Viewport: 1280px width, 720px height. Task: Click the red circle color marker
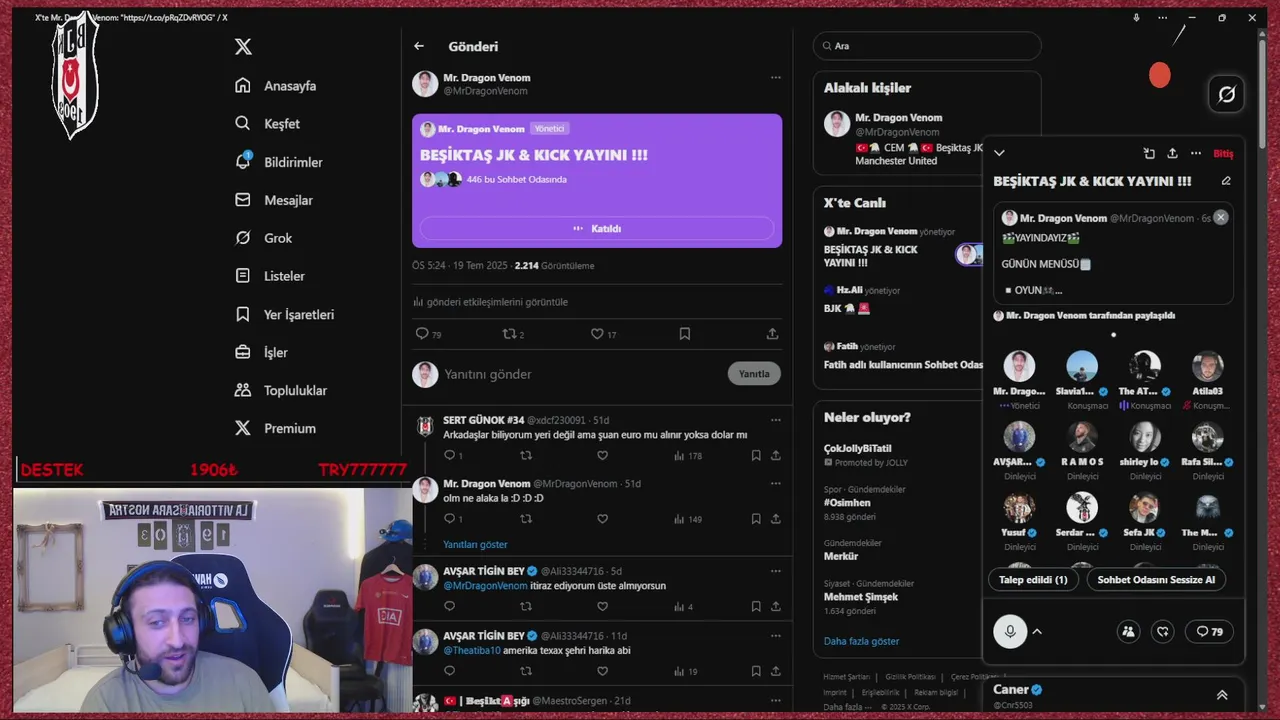[1160, 75]
